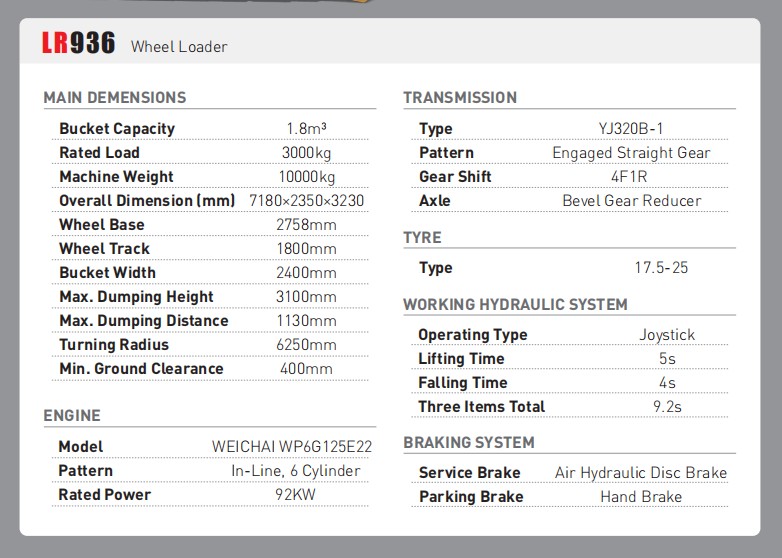Select the 3000kg Rated Load value
Screen dimensions: 782x558
click(x=306, y=153)
